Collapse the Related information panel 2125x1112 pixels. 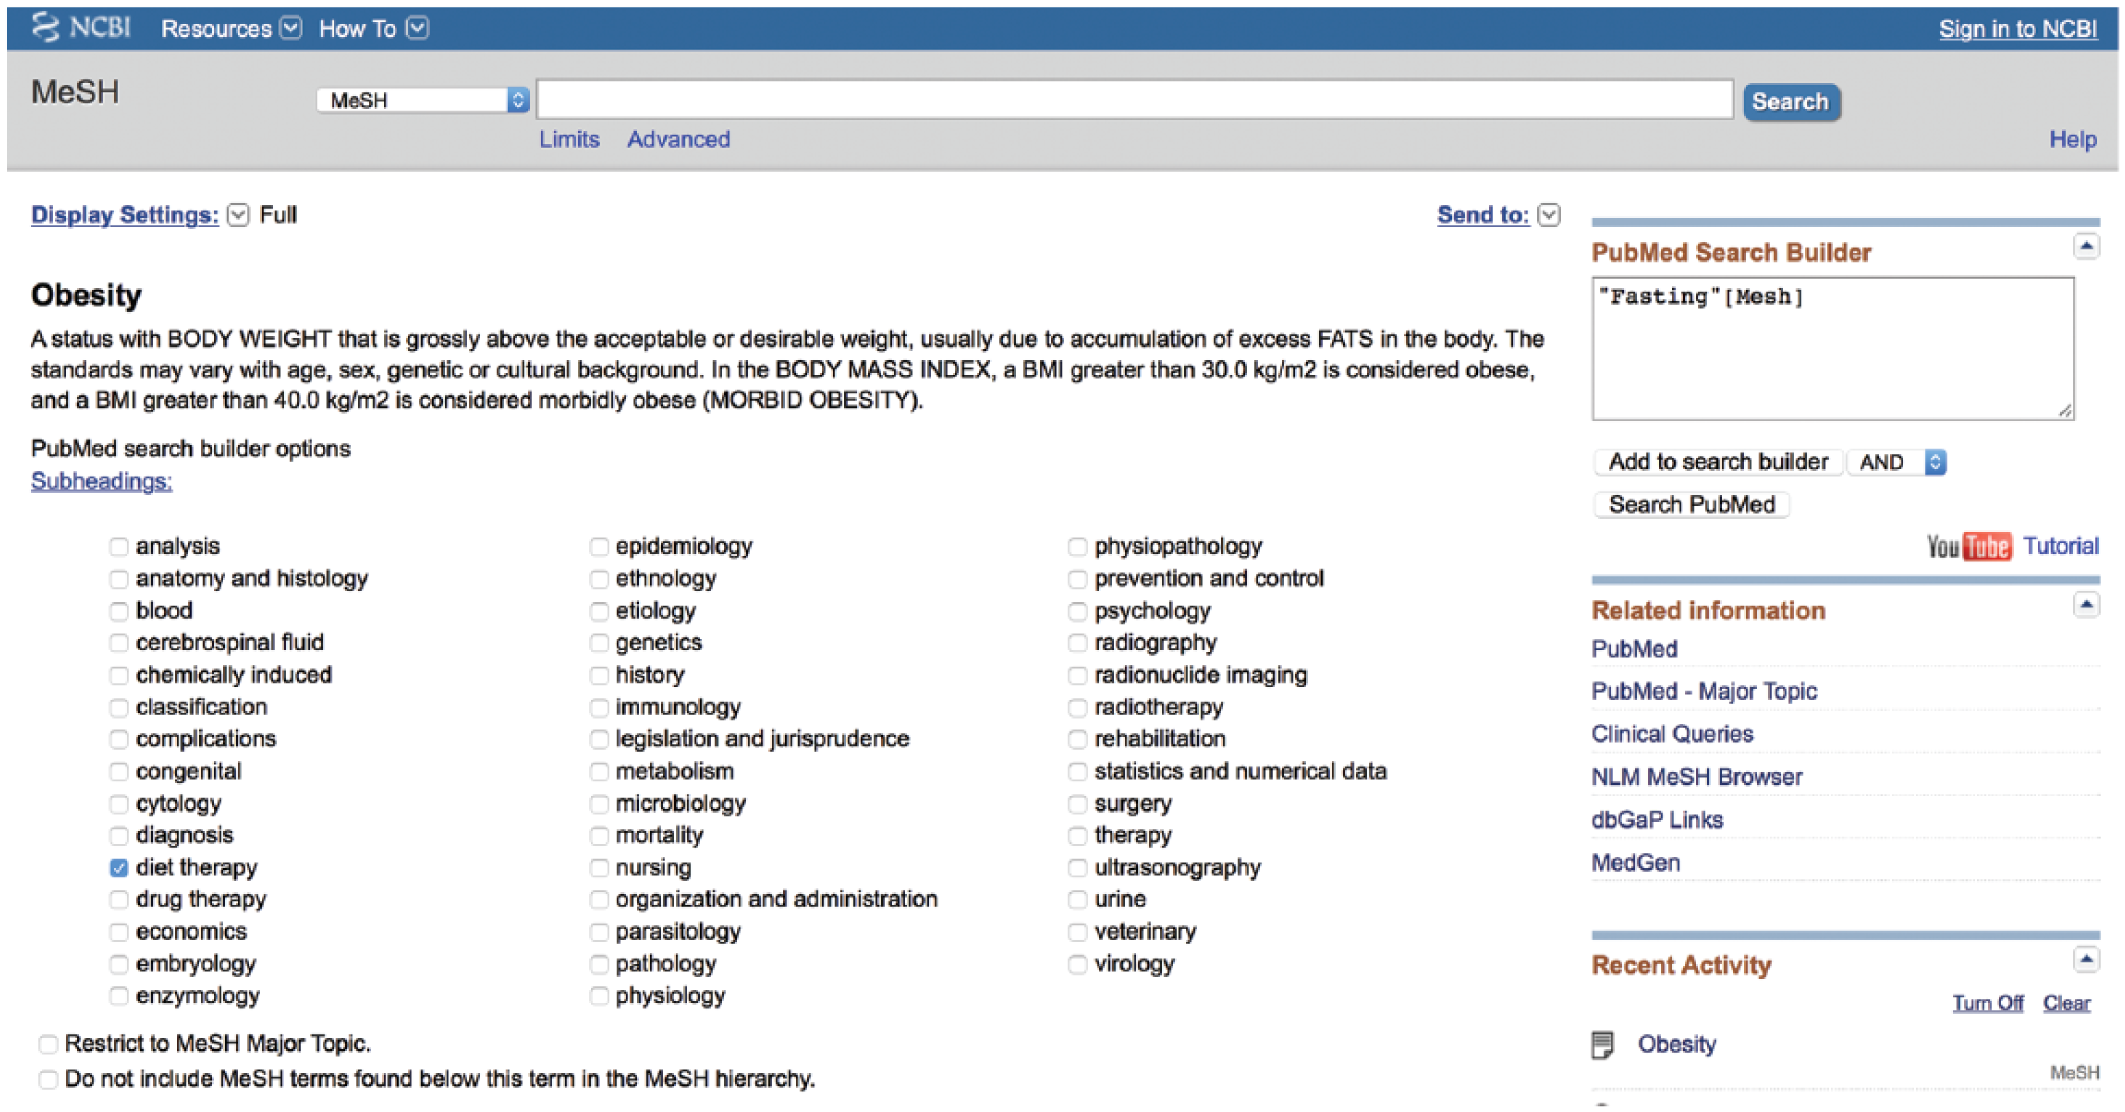pos(2086,604)
